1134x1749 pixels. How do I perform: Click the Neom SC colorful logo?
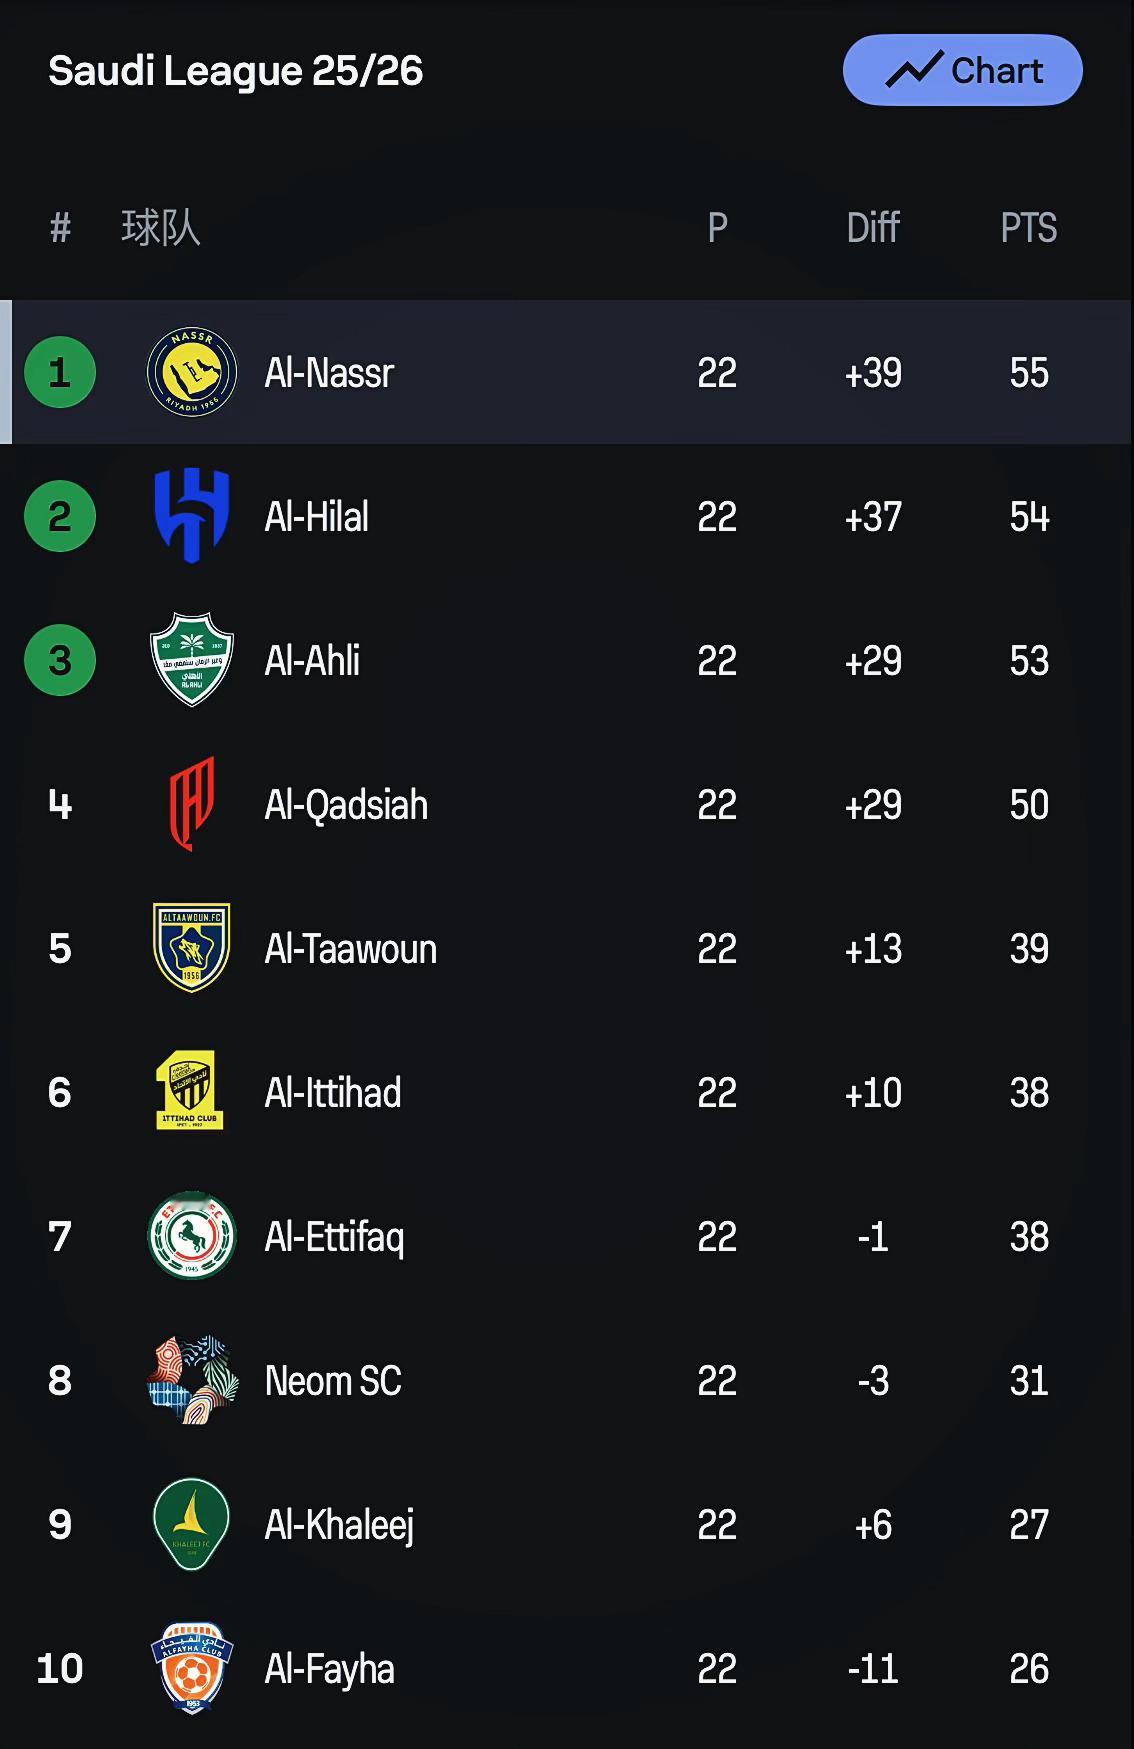coord(192,1380)
